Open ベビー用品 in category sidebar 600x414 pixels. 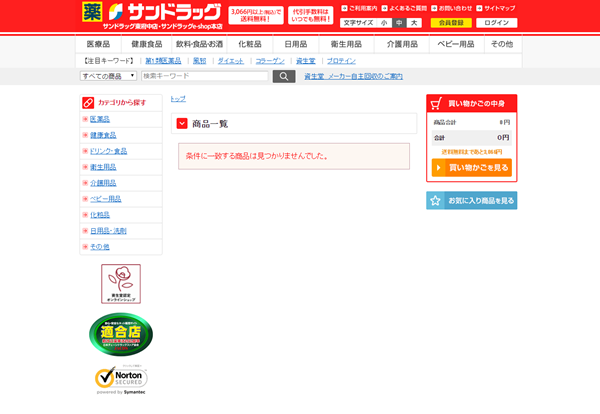click(x=106, y=199)
